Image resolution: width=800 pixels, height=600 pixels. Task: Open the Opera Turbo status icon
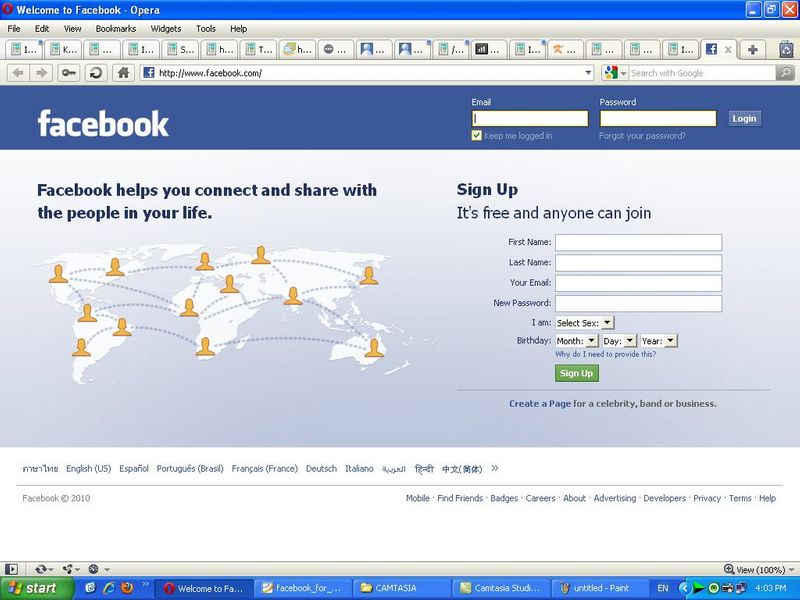point(93,569)
